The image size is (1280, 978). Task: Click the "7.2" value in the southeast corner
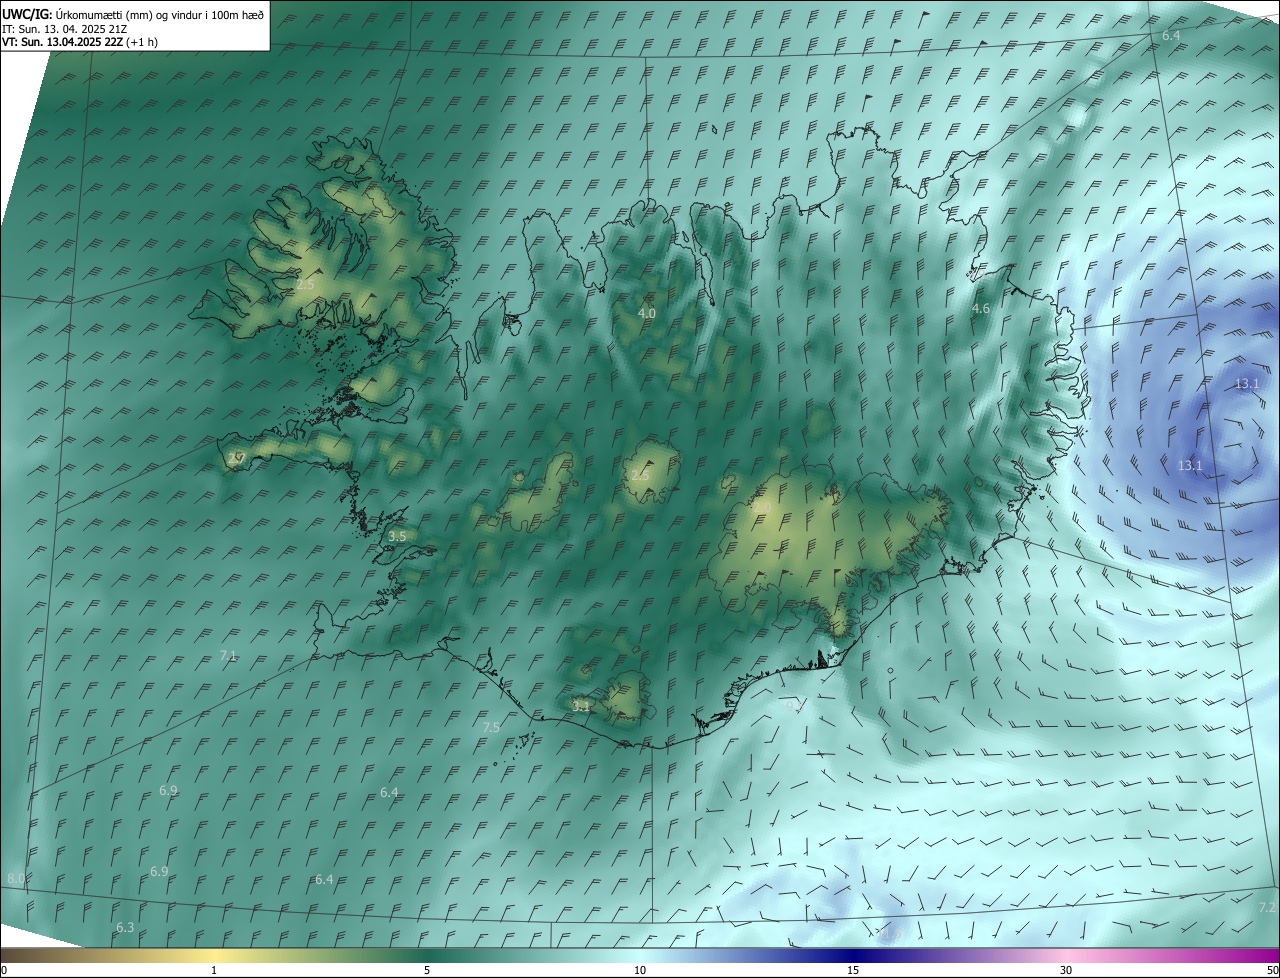click(1267, 908)
